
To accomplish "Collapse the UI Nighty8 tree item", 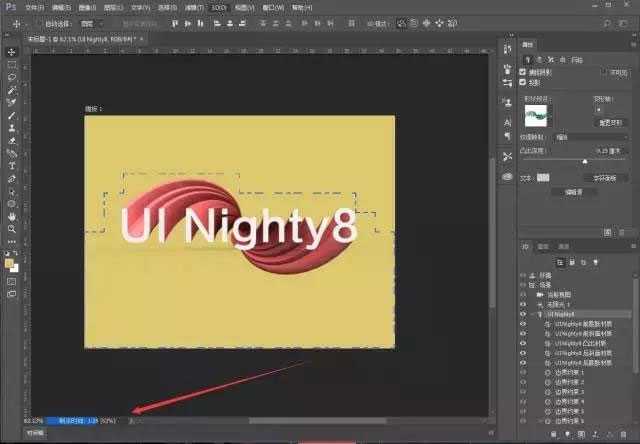I will (x=539, y=314).
